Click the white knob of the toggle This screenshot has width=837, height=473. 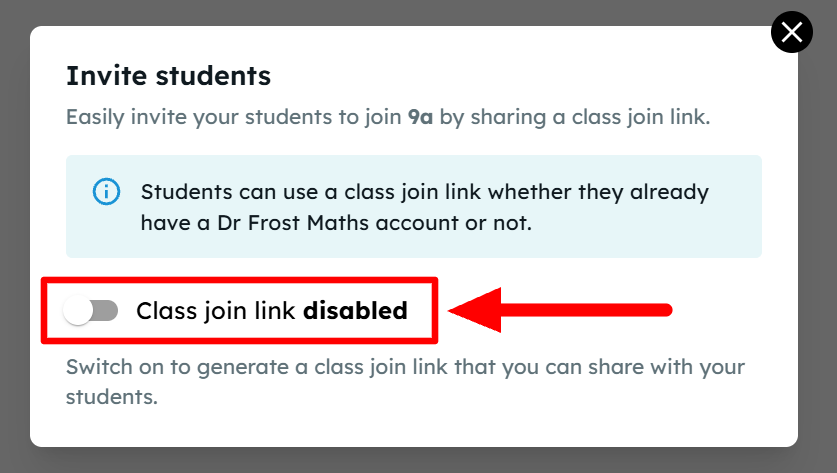78,311
